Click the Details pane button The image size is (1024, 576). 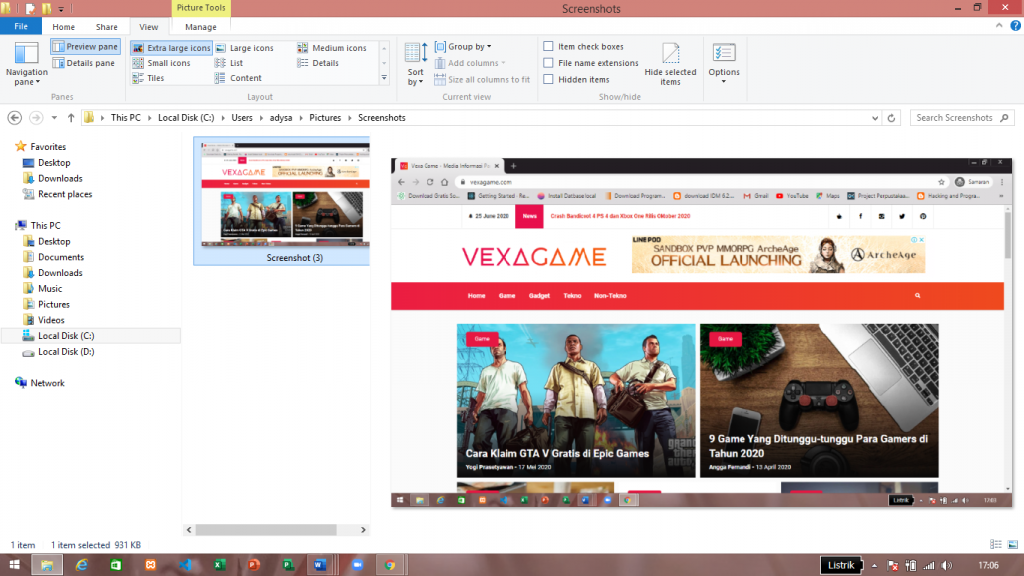point(84,63)
